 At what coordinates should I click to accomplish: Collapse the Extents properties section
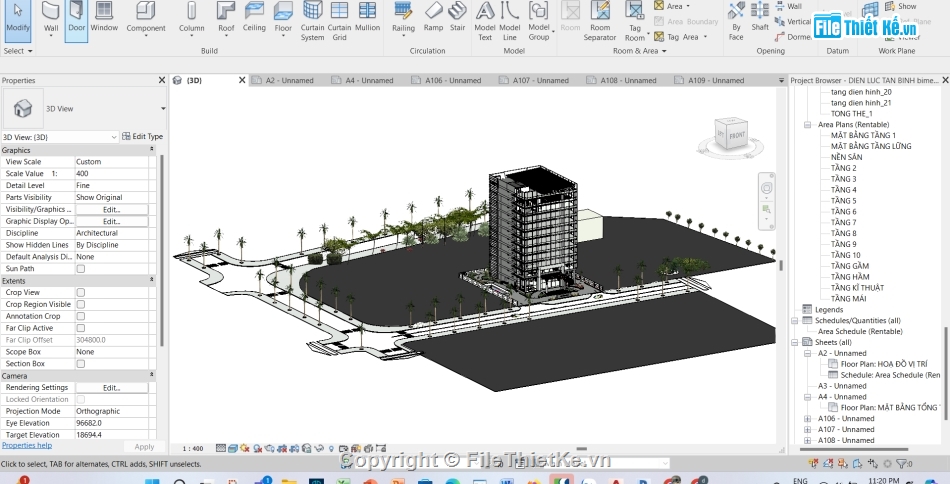point(151,280)
